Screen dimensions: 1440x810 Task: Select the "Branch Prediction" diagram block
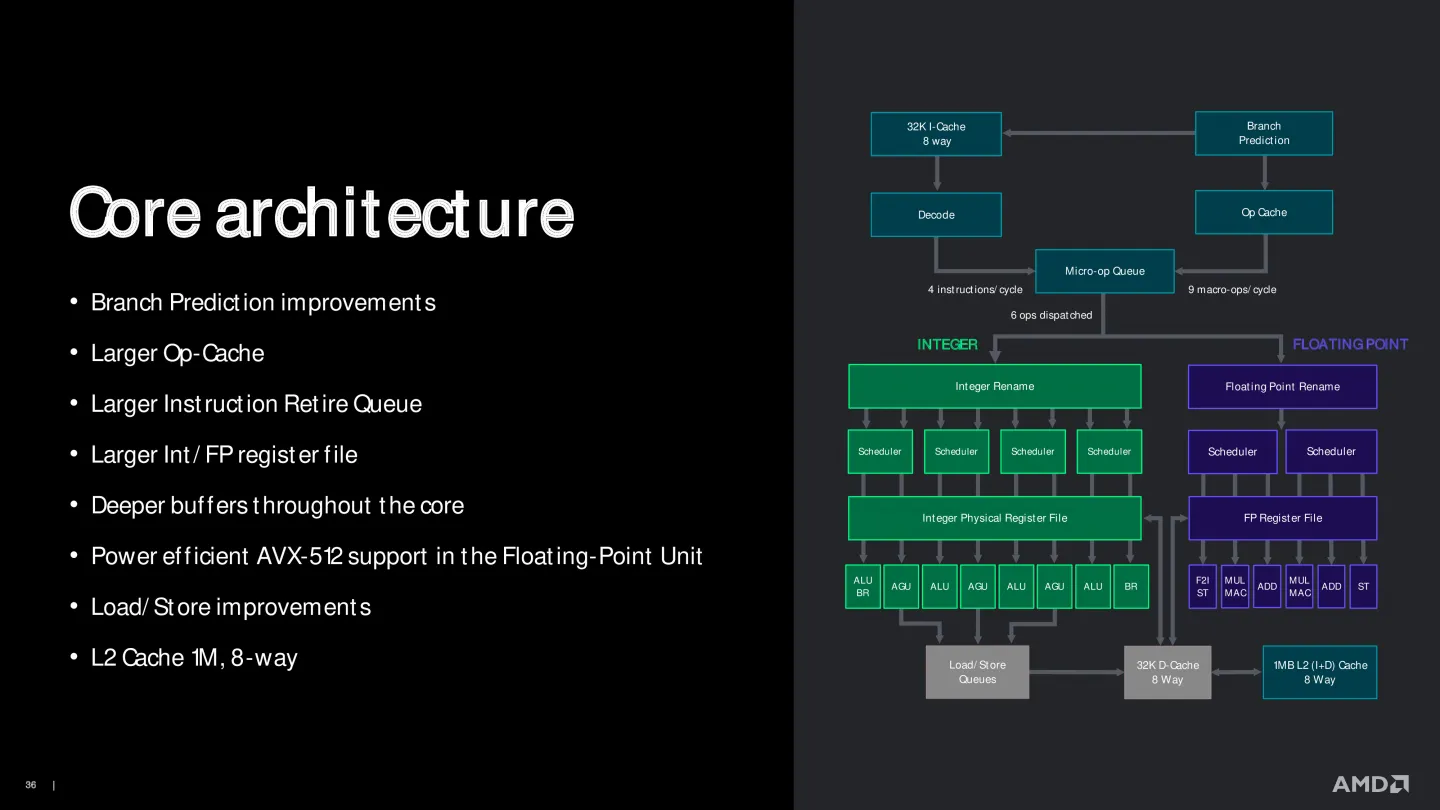[x=1264, y=133]
